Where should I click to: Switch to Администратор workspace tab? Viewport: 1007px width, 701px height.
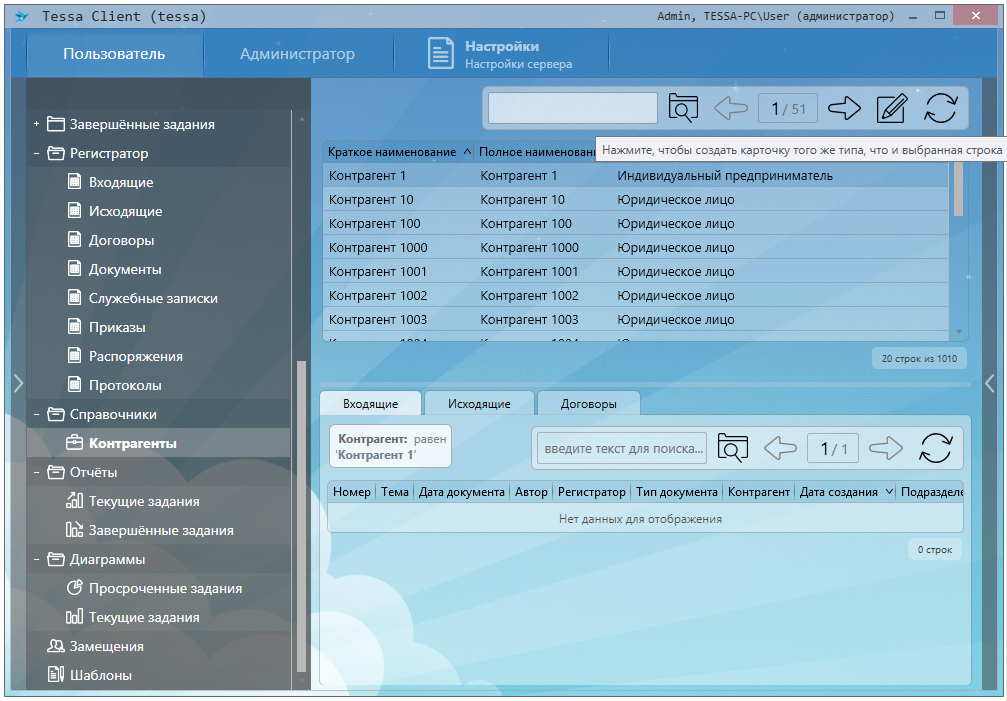[297, 54]
